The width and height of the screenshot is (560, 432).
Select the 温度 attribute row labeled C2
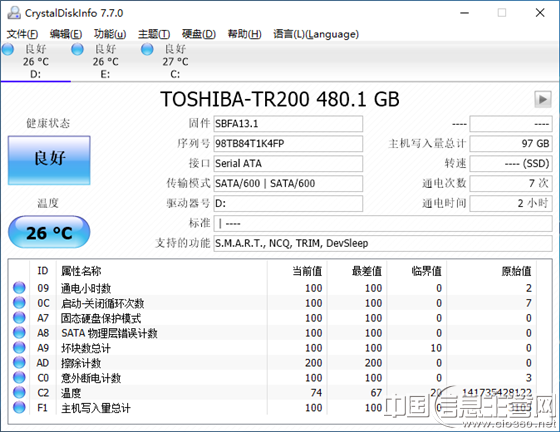click(272, 393)
